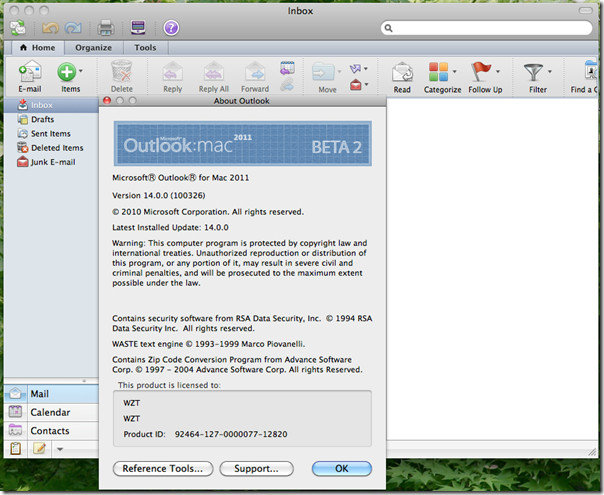Click the Outlook:mac 2011 BETA 2 banner
The width and height of the screenshot is (604, 495).
click(x=243, y=143)
